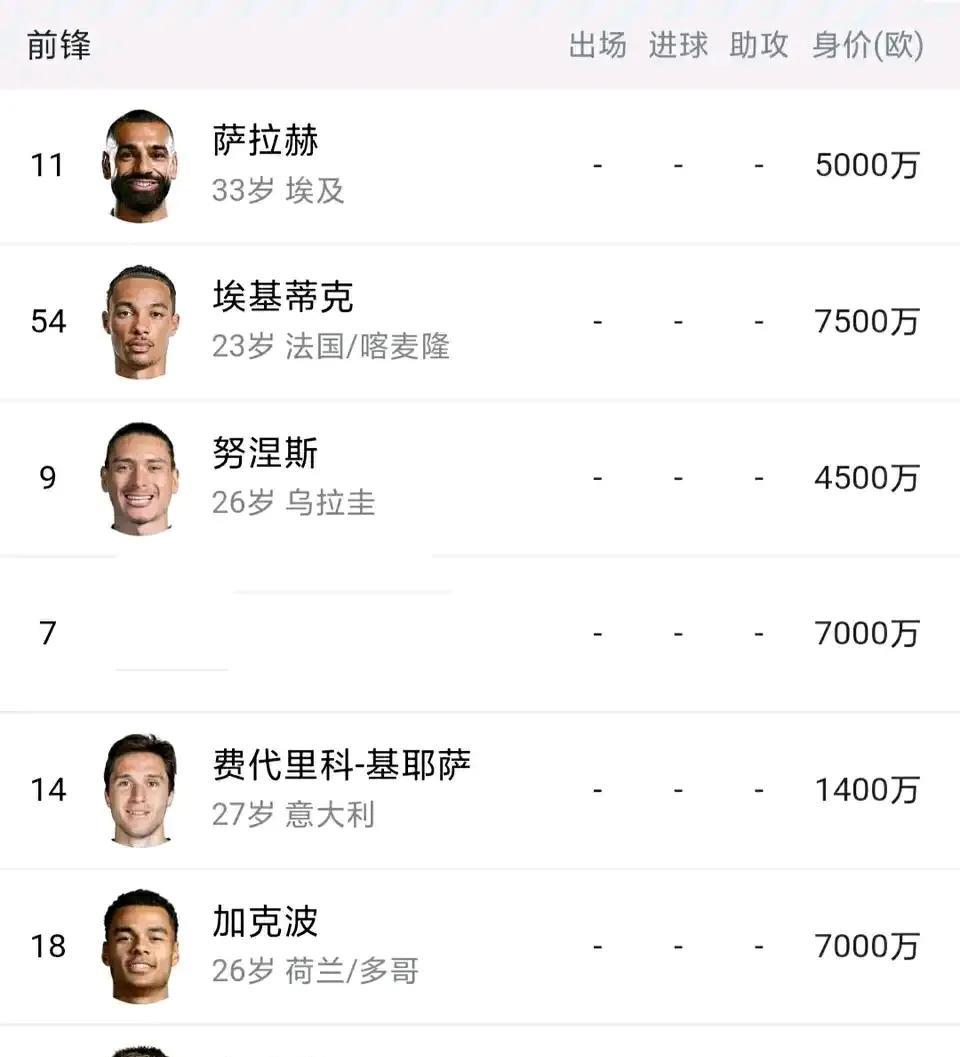960x1057 pixels.
Task: Open player name 费代里科-基耶萨
Action: tap(341, 766)
